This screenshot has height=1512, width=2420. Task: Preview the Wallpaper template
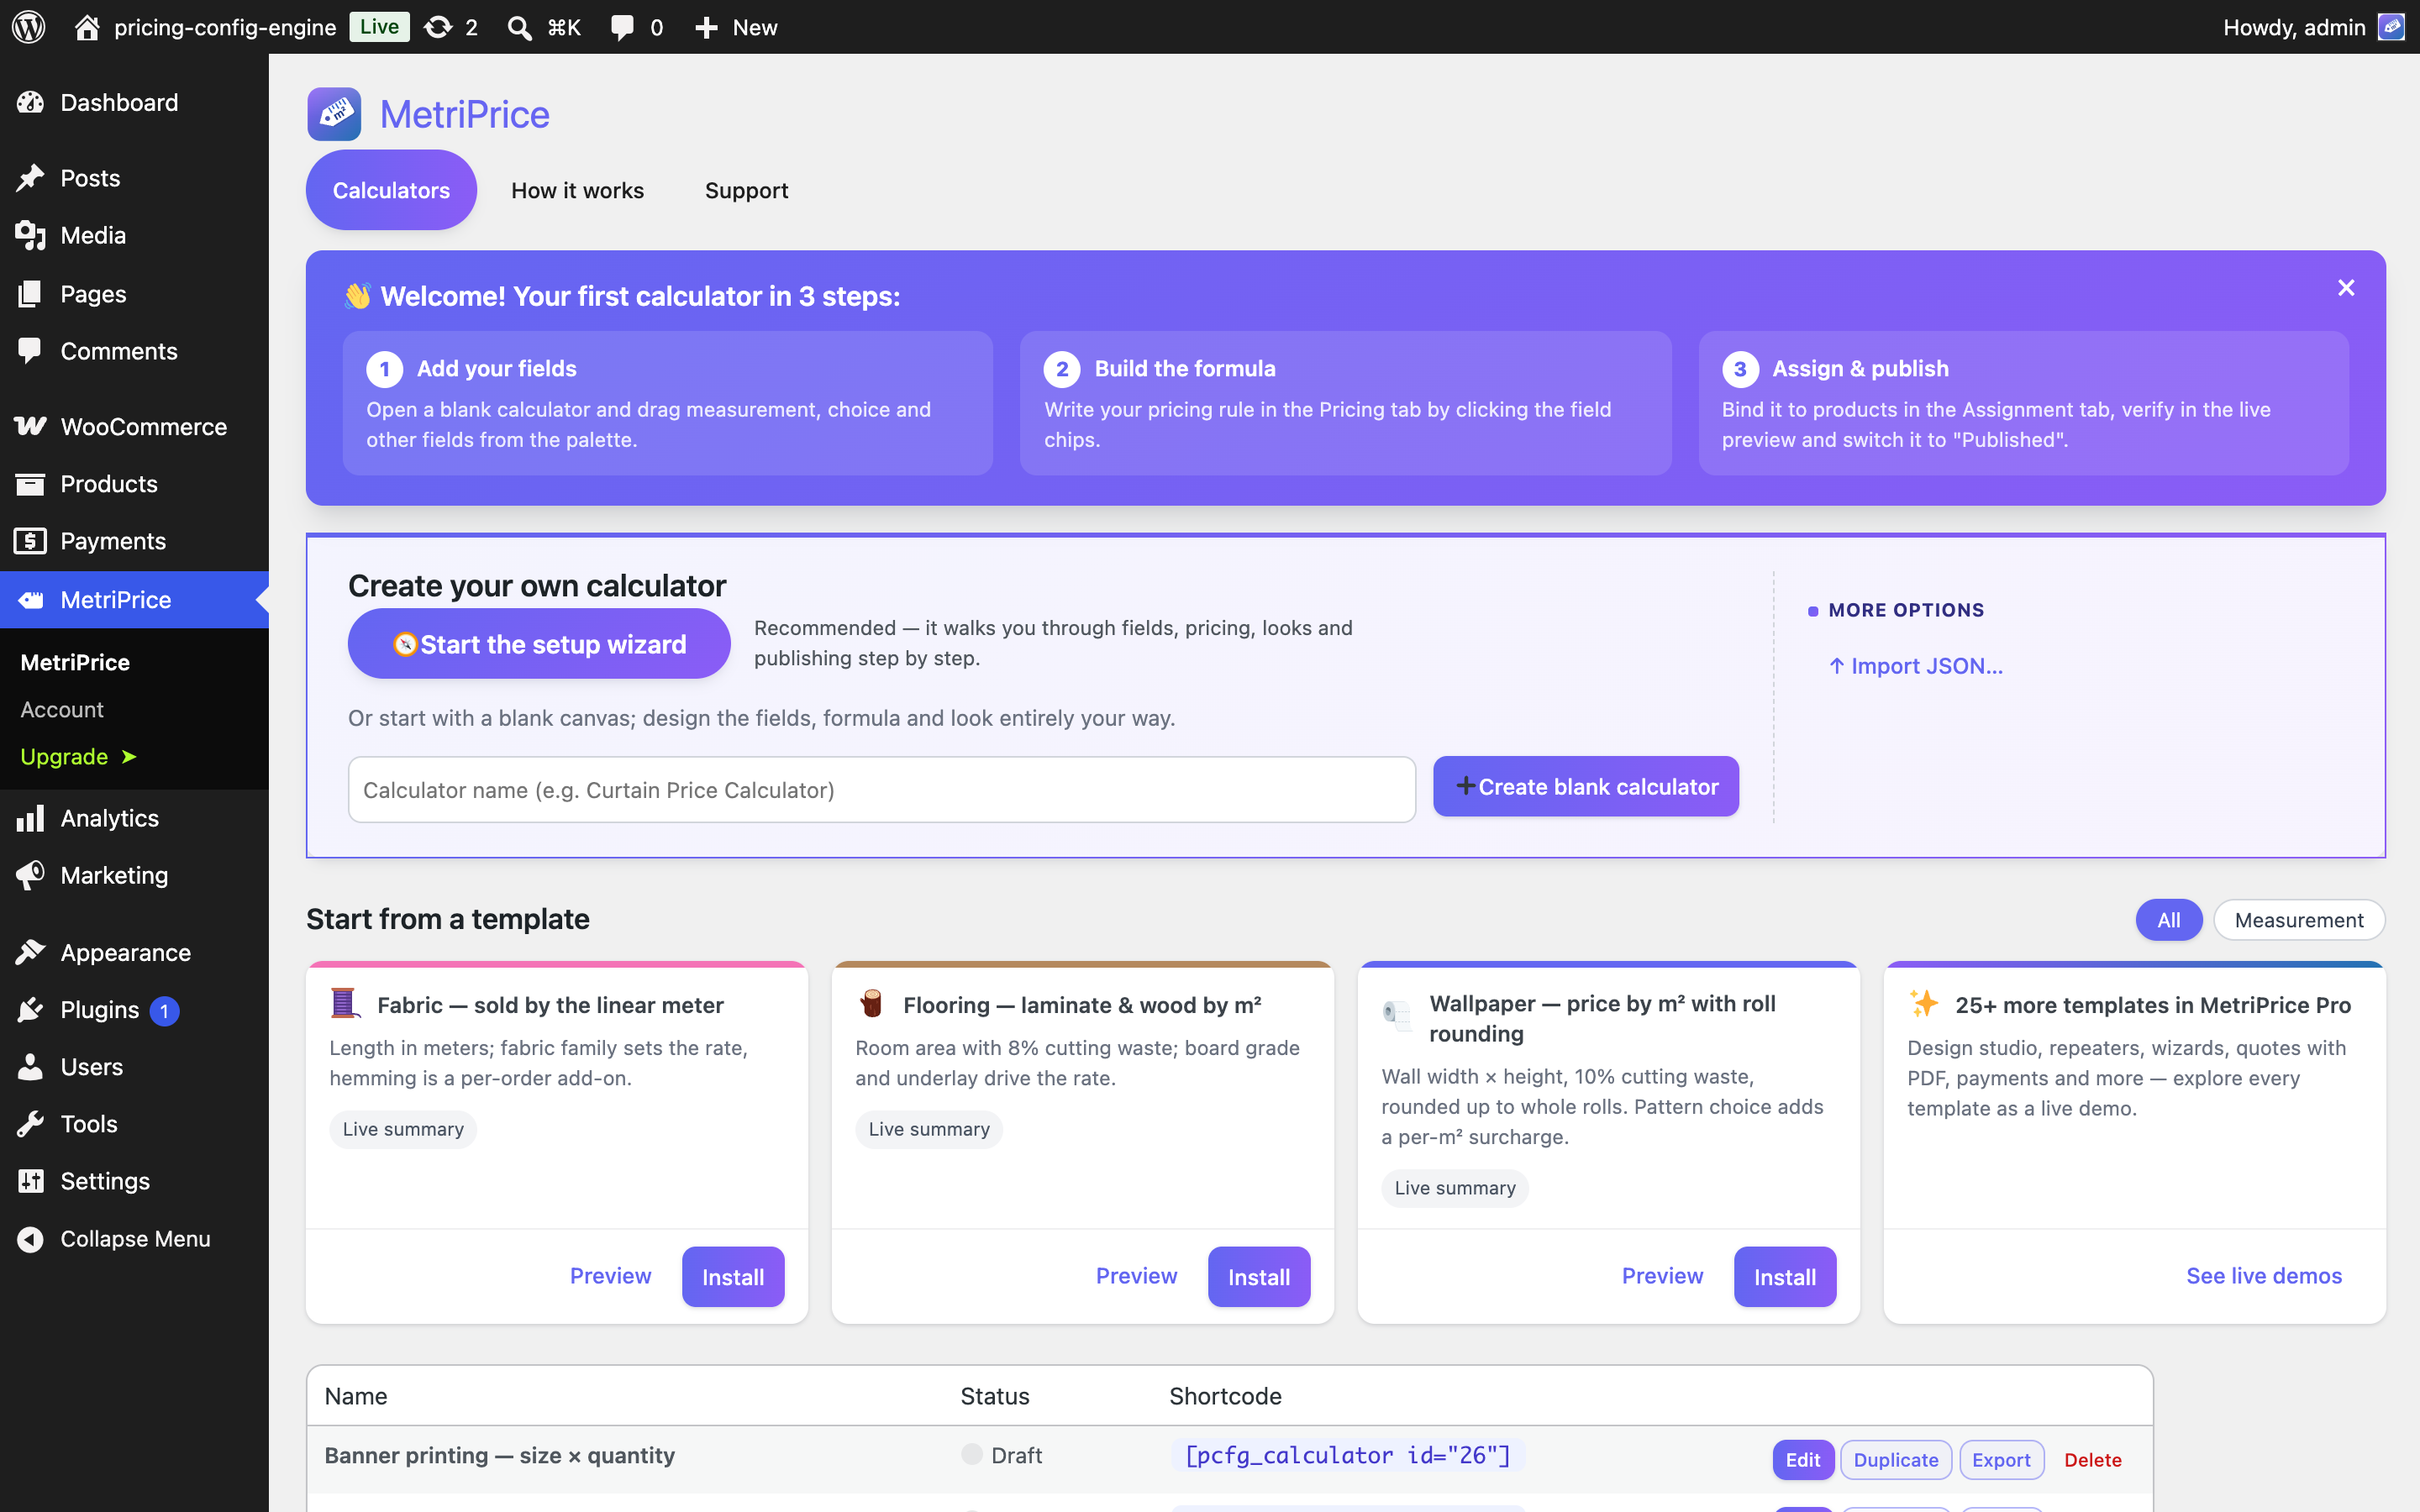1662,1276
